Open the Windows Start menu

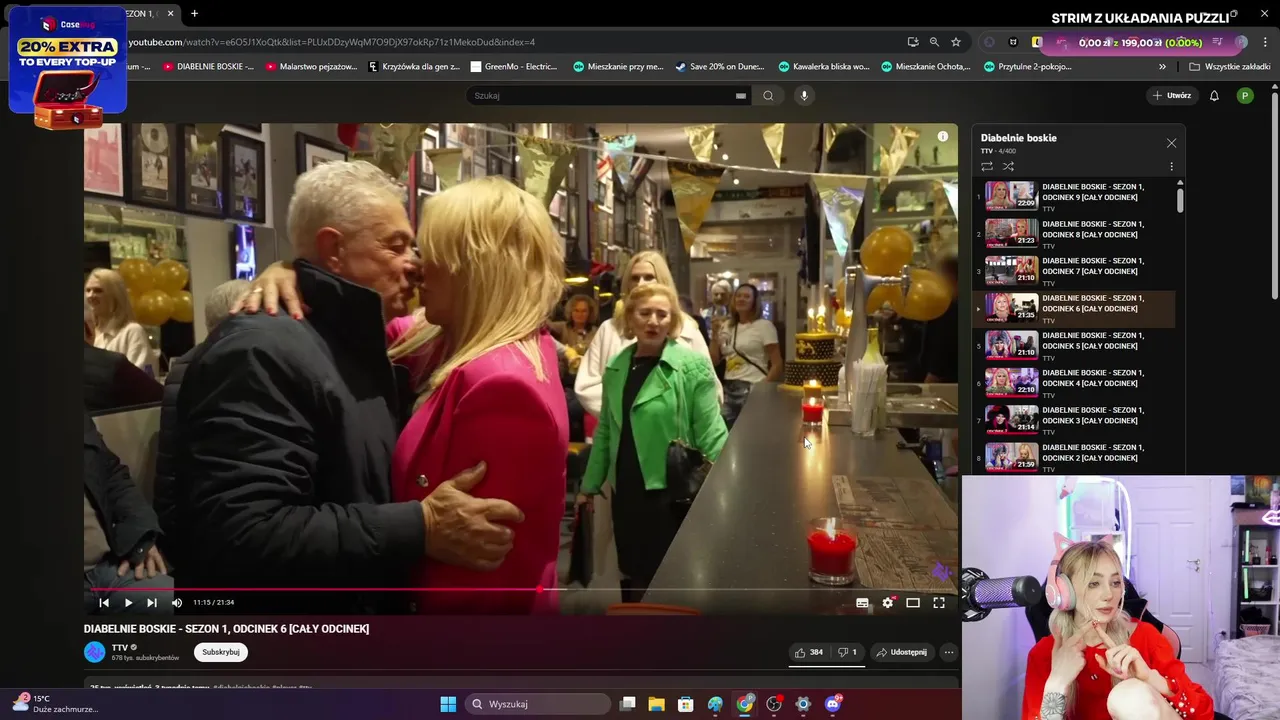(448, 704)
